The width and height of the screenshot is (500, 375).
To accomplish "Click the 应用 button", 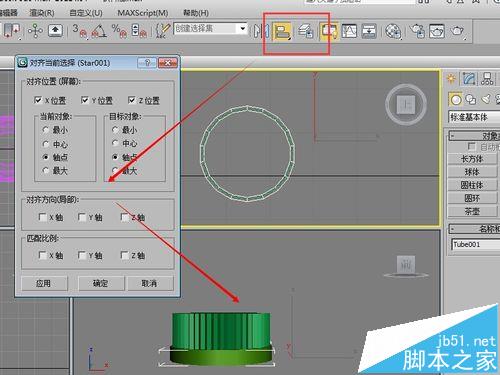I will tap(44, 283).
